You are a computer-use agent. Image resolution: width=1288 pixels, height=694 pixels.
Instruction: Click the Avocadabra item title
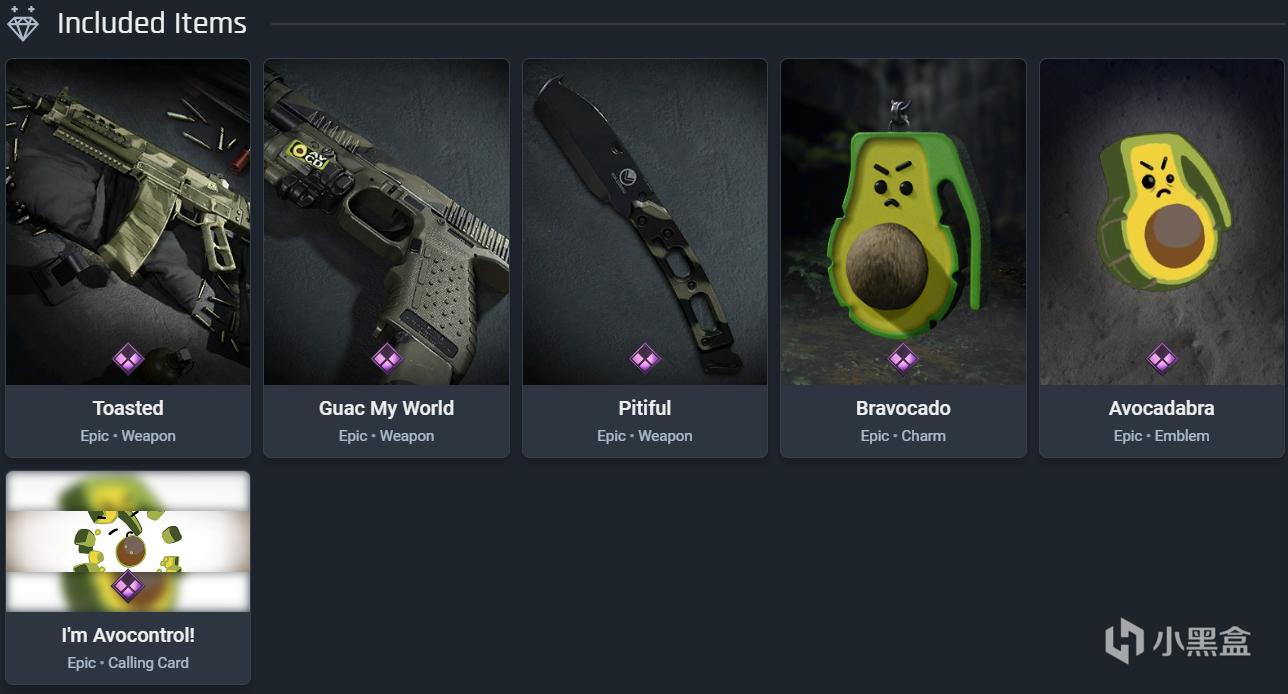pos(1161,408)
